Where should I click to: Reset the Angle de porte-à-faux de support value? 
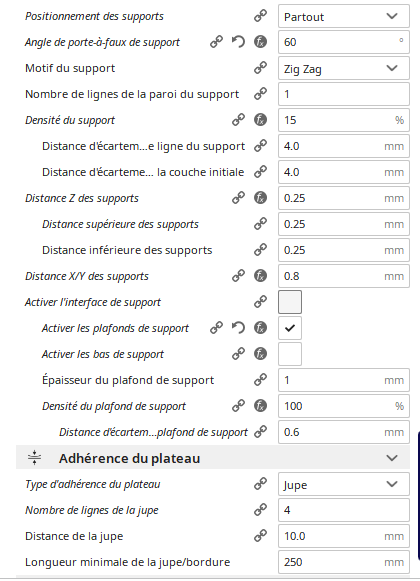click(x=238, y=42)
